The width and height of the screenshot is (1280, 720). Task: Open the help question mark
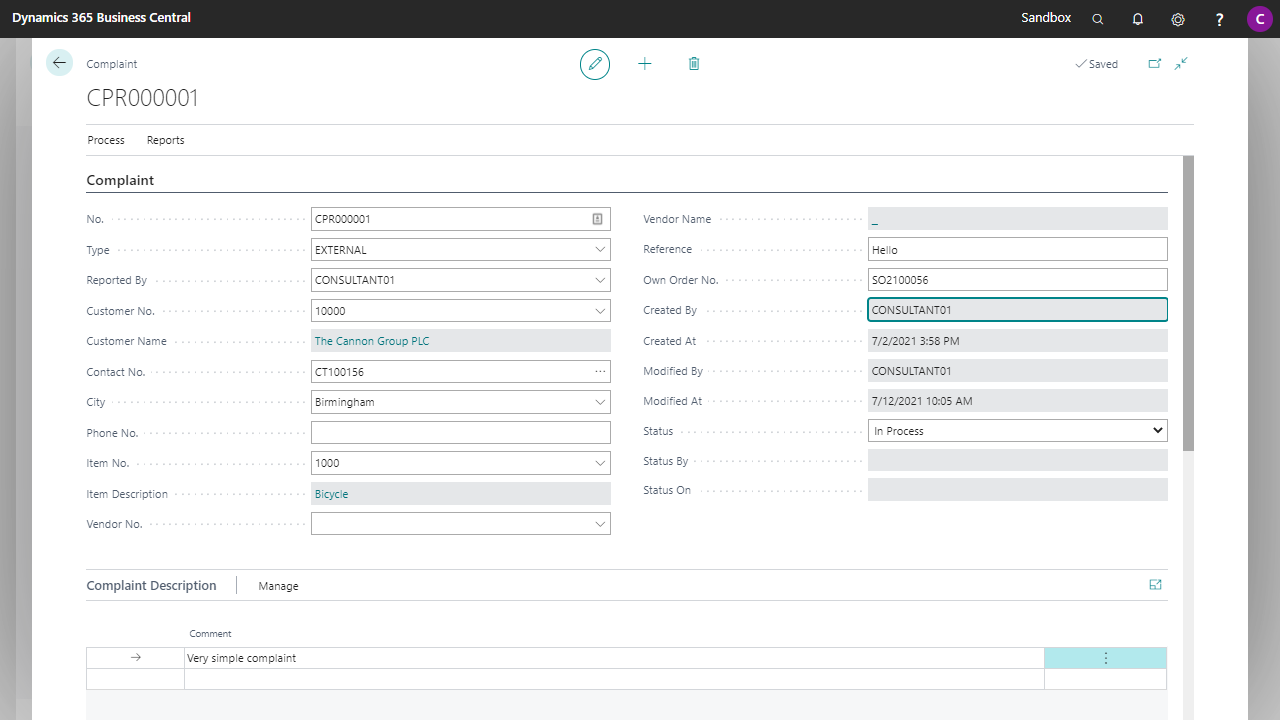(x=1218, y=18)
